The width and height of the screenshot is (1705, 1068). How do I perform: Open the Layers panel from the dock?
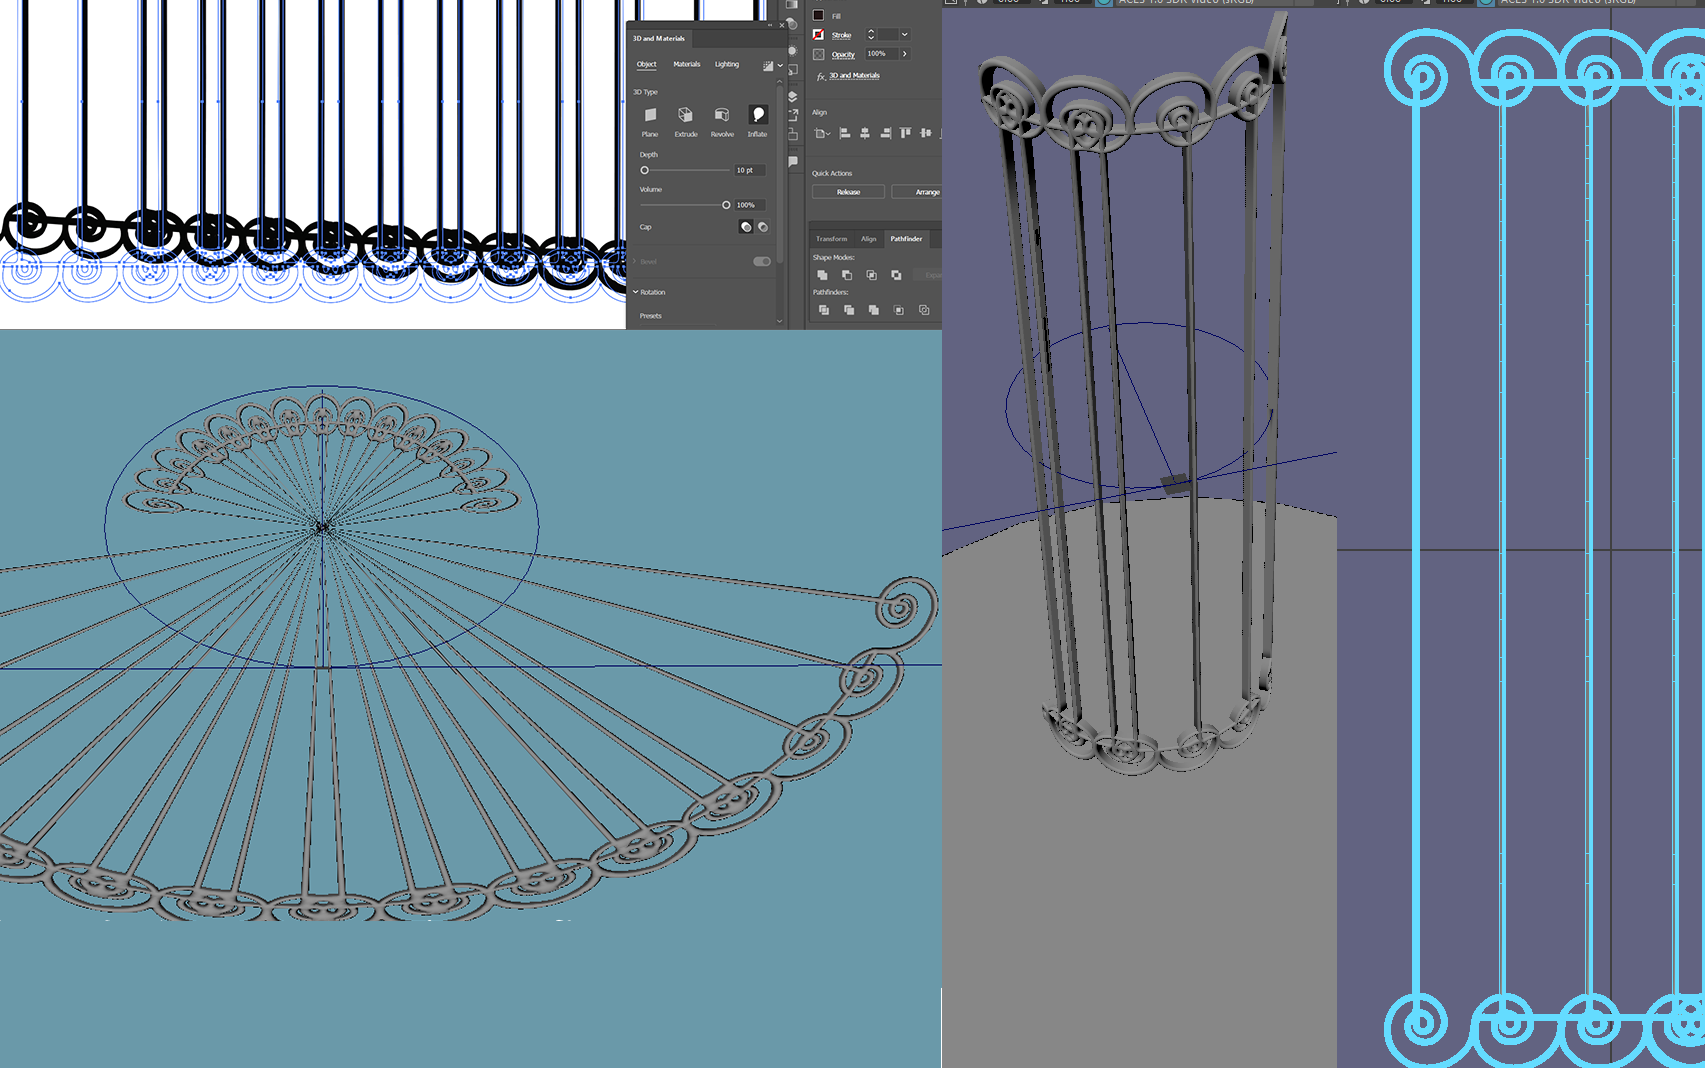(x=793, y=97)
